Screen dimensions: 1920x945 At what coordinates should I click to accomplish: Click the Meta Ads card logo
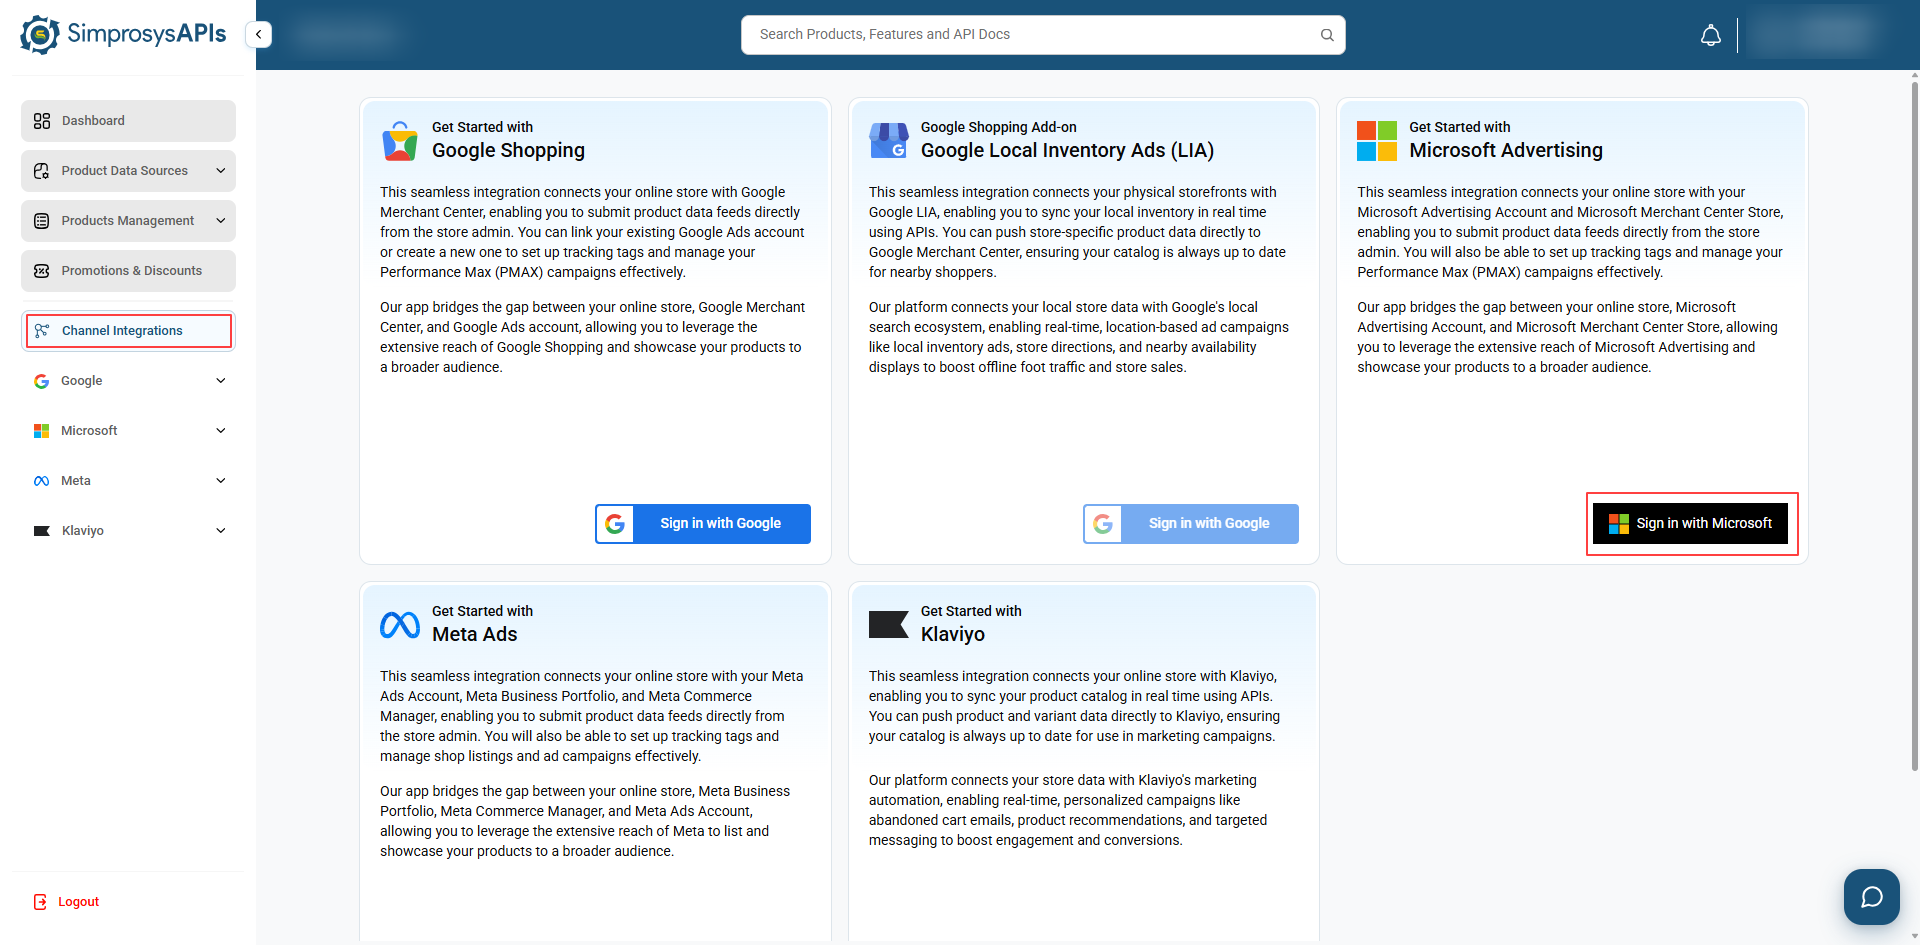[400, 625]
